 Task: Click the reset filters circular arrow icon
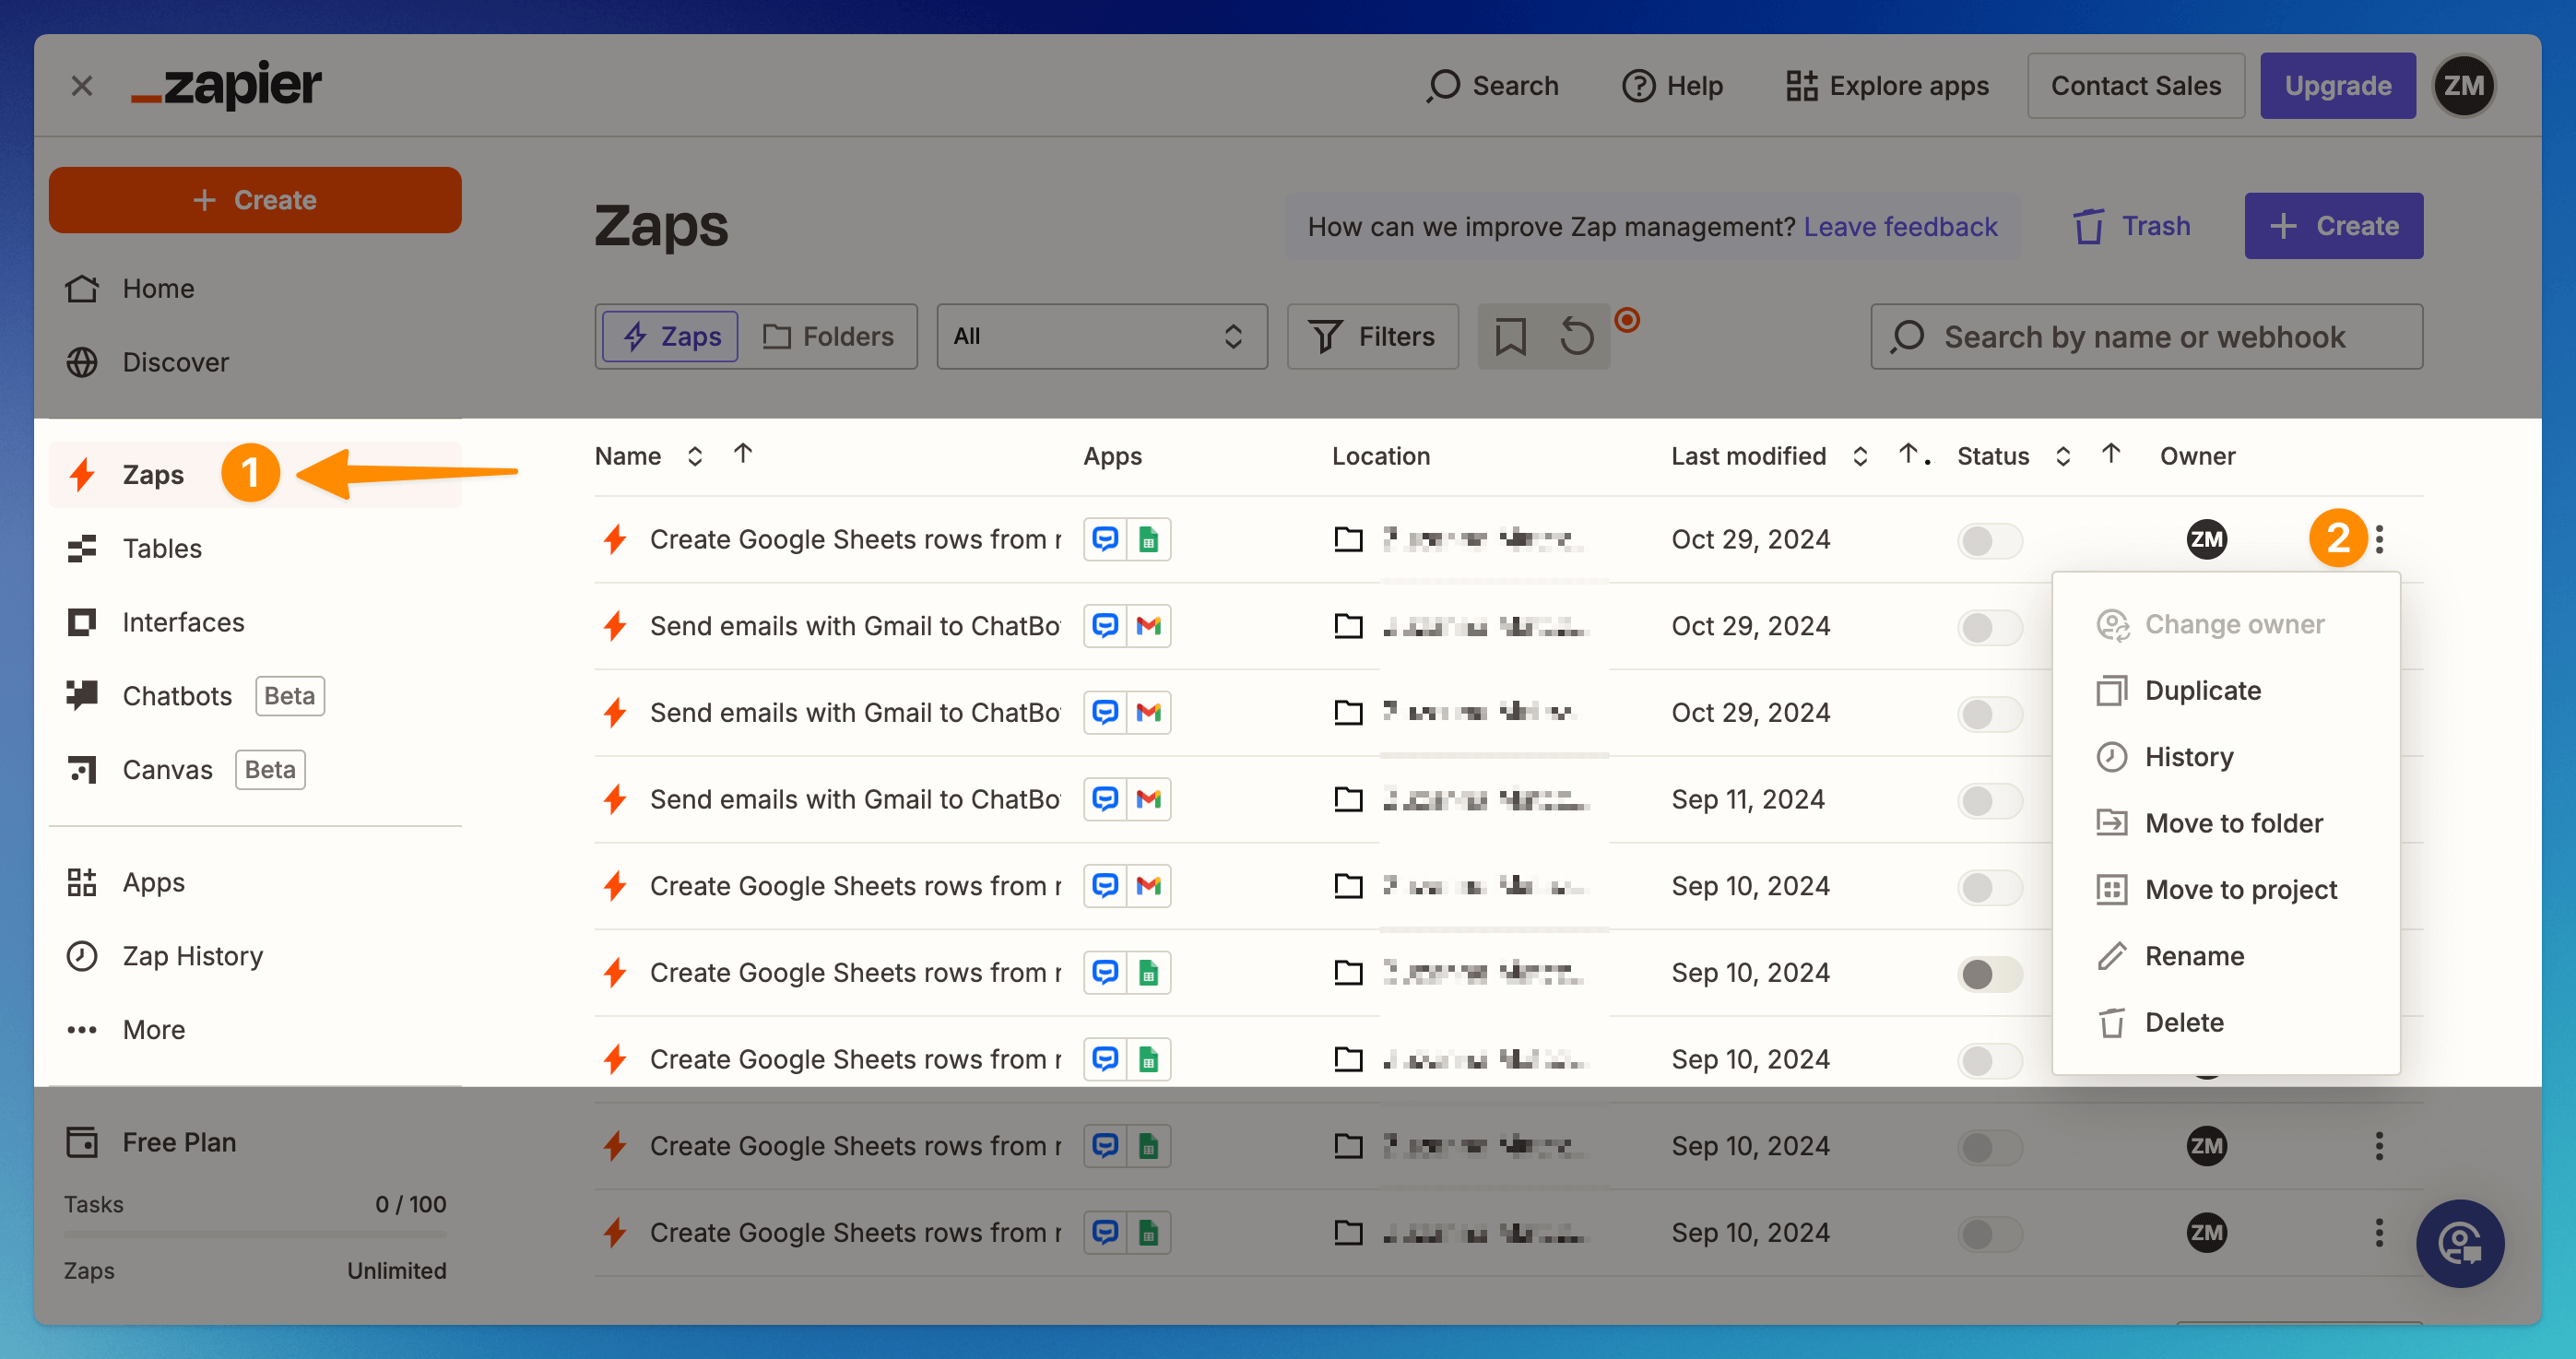pyautogui.click(x=1576, y=337)
